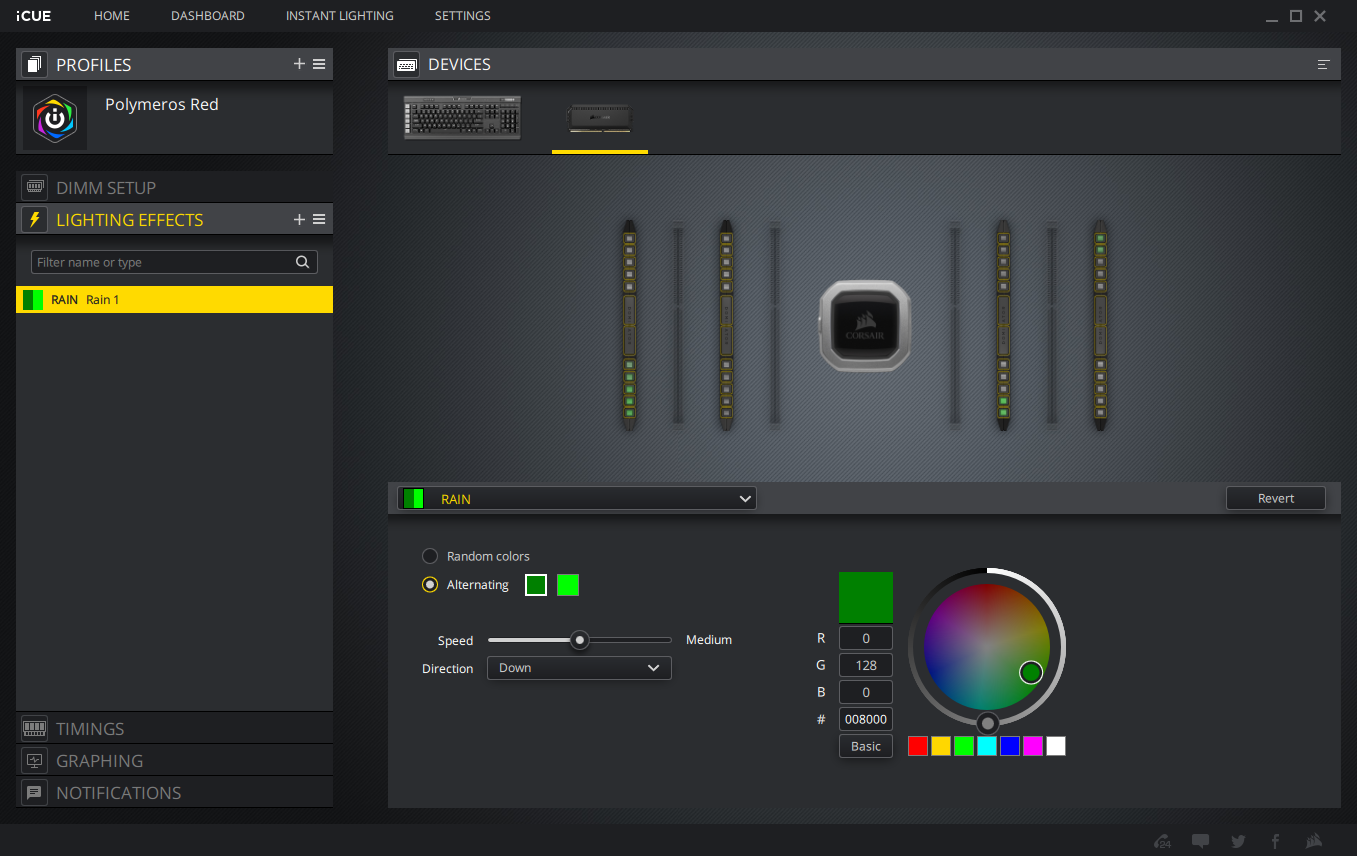Open the Direction dropdown set to Down
Viewport: 1357px width, 856px height.
click(578, 668)
